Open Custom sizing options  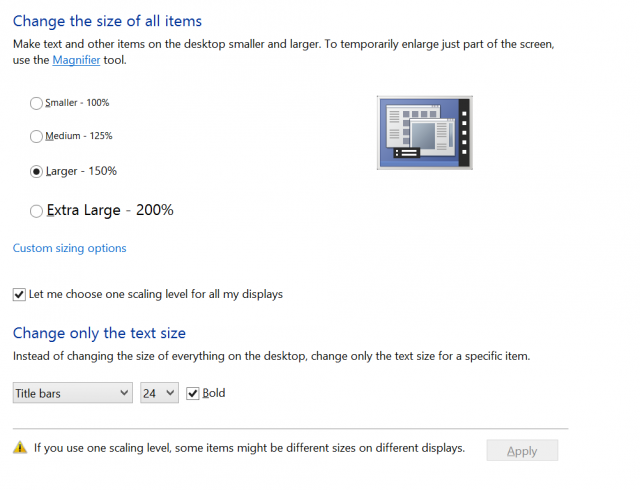coord(69,248)
